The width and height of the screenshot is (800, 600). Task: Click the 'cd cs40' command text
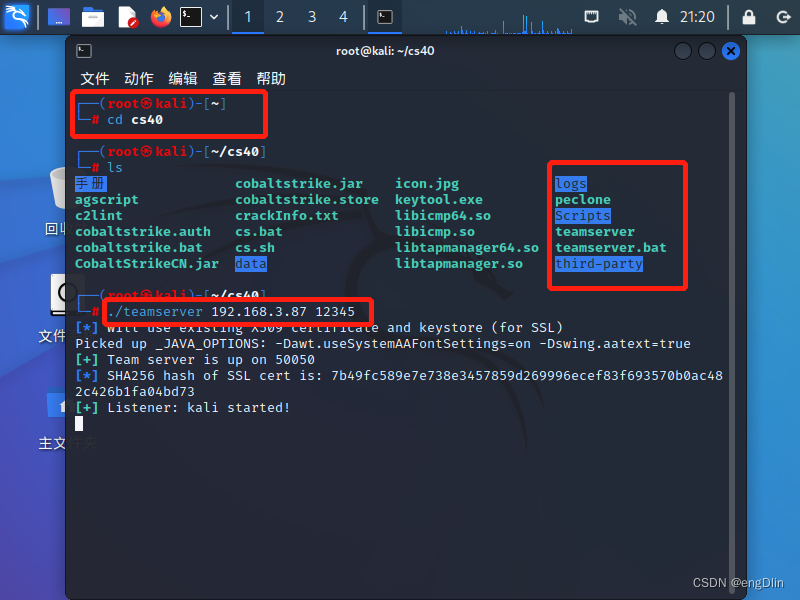tap(135, 120)
